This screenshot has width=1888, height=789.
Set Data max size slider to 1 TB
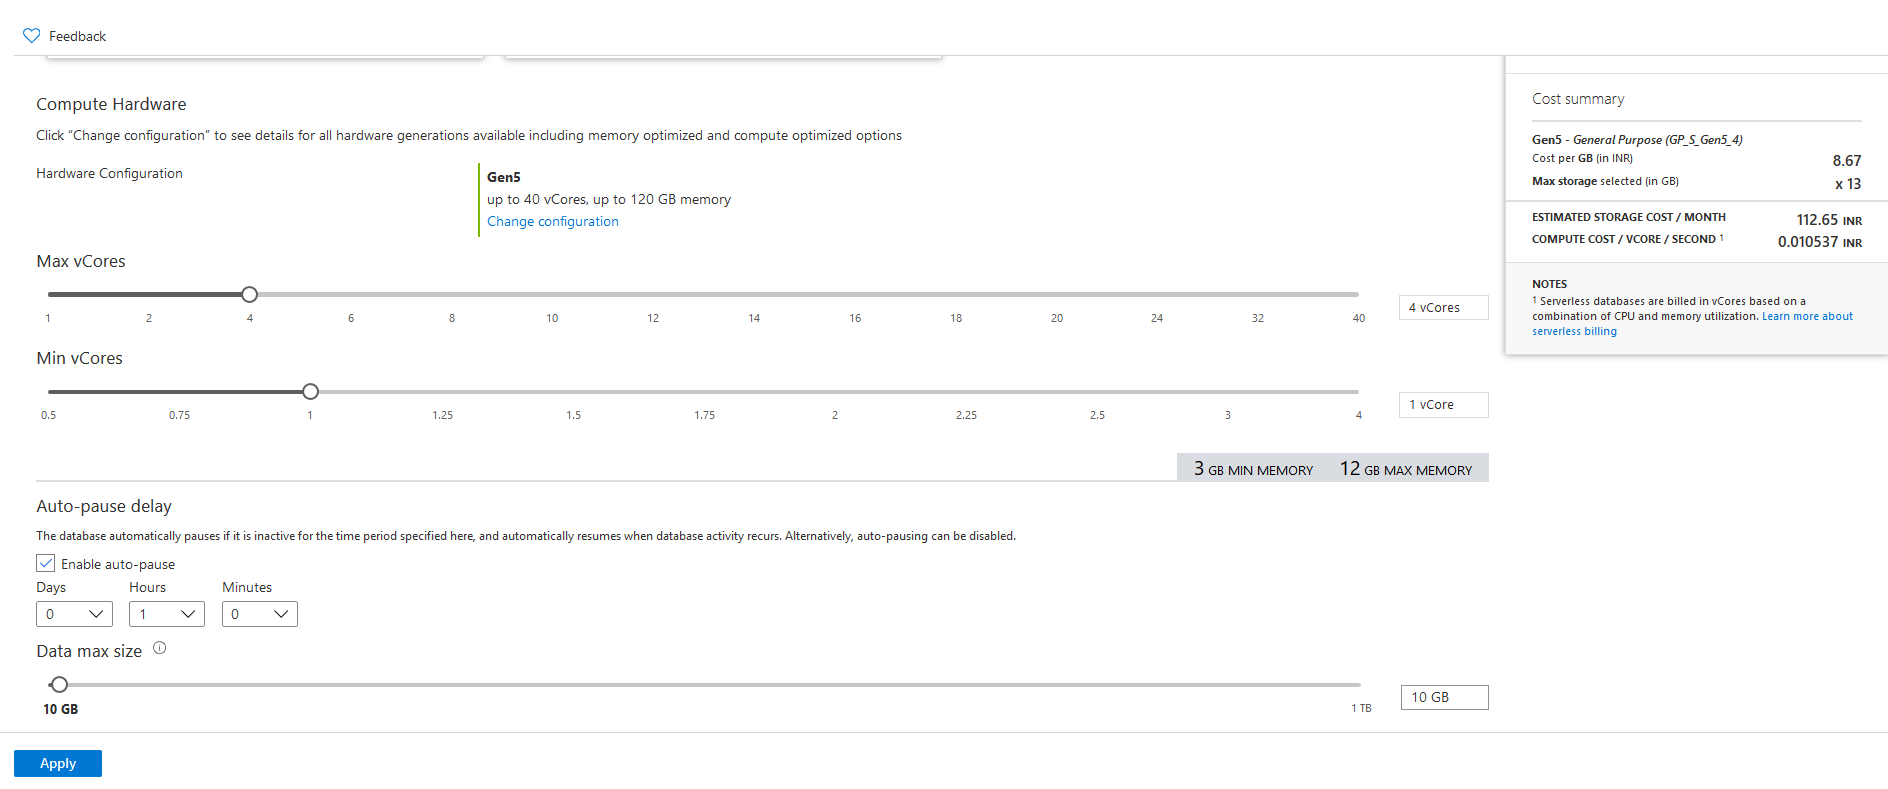click(1358, 684)
